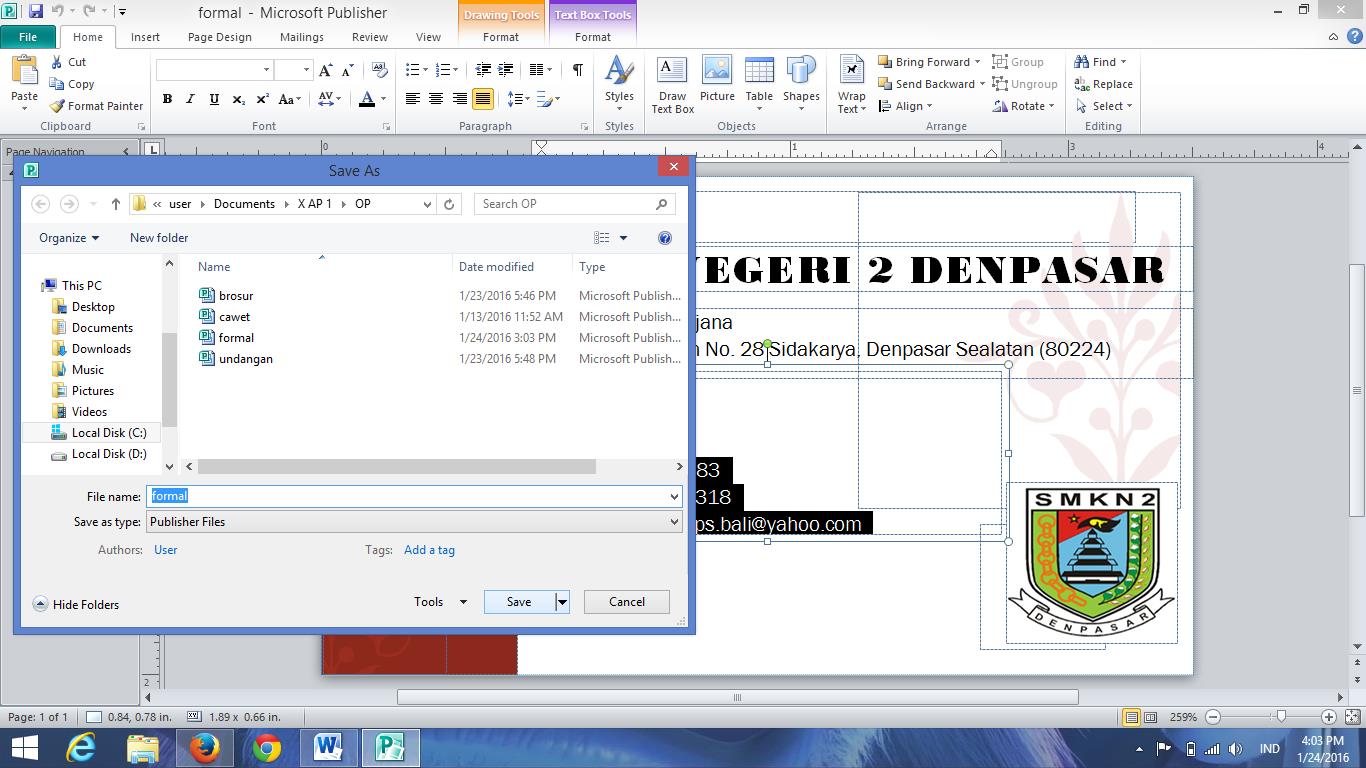Open the Save as type dropdown

tap(674, 521)
